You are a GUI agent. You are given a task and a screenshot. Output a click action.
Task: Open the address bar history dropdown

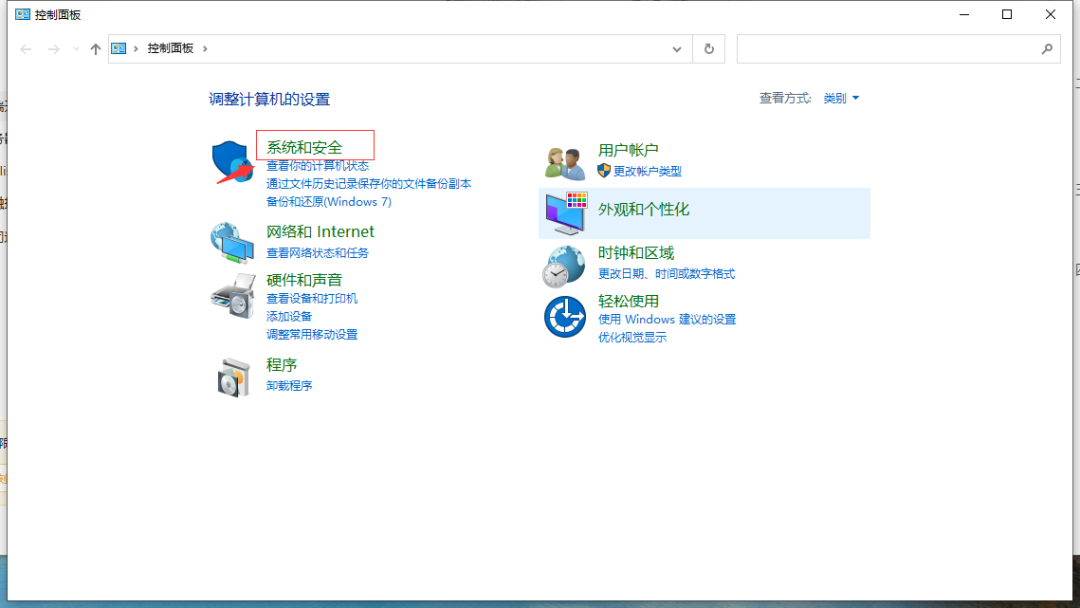click(x=676, y=48)
